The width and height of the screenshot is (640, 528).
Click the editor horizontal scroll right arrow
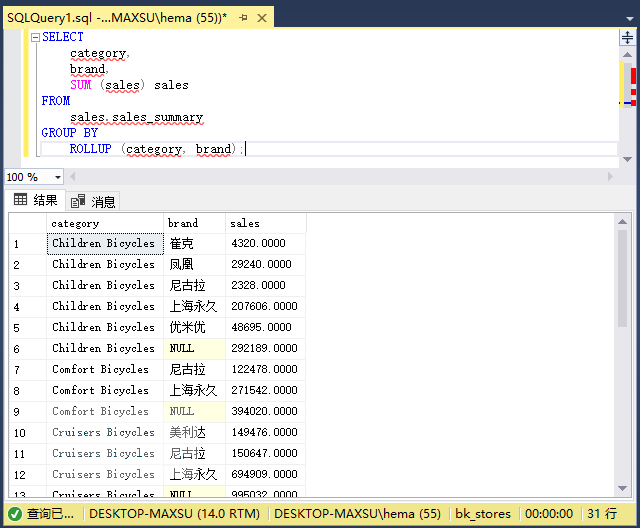point(610,177)
